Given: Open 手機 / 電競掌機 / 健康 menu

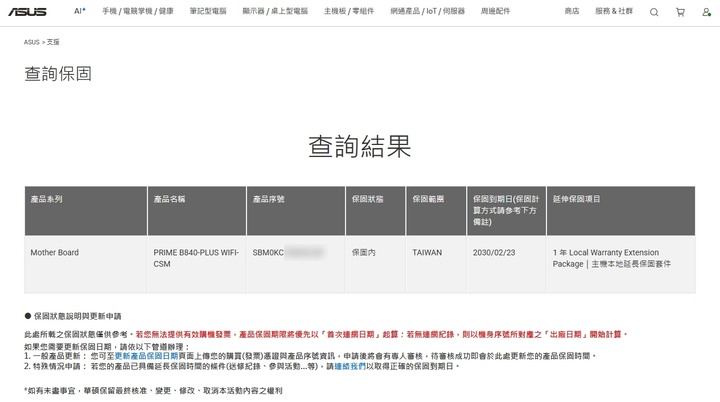Looking at the screenshot, I should coord(138,11).
